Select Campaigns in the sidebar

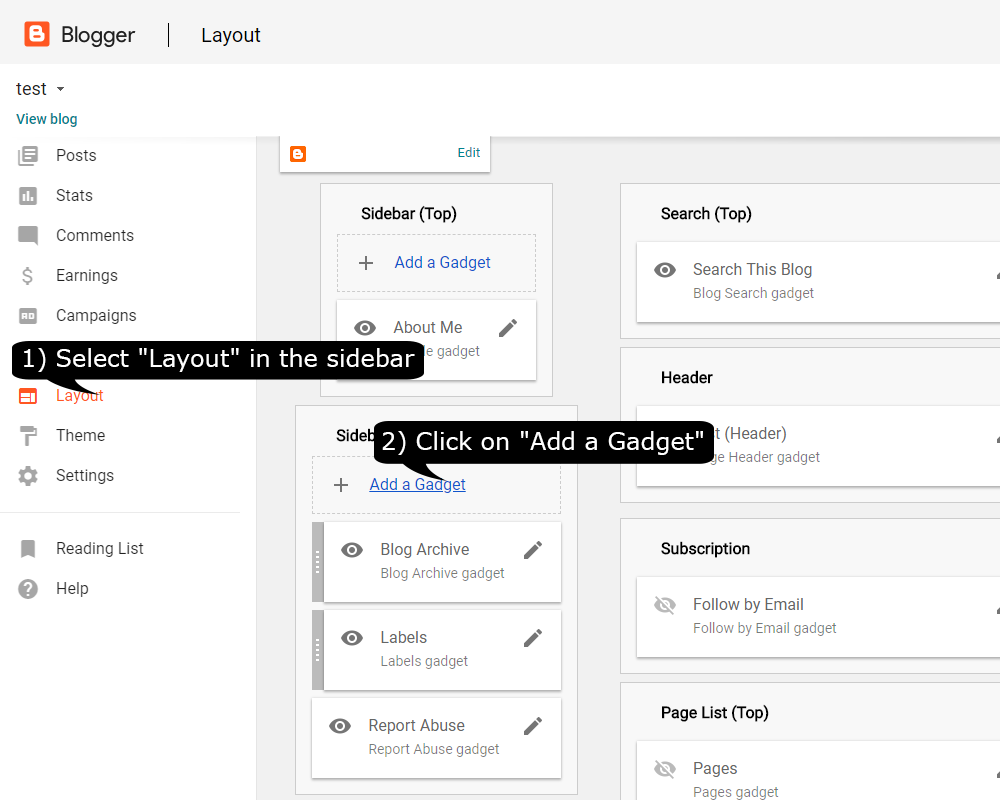96,316
